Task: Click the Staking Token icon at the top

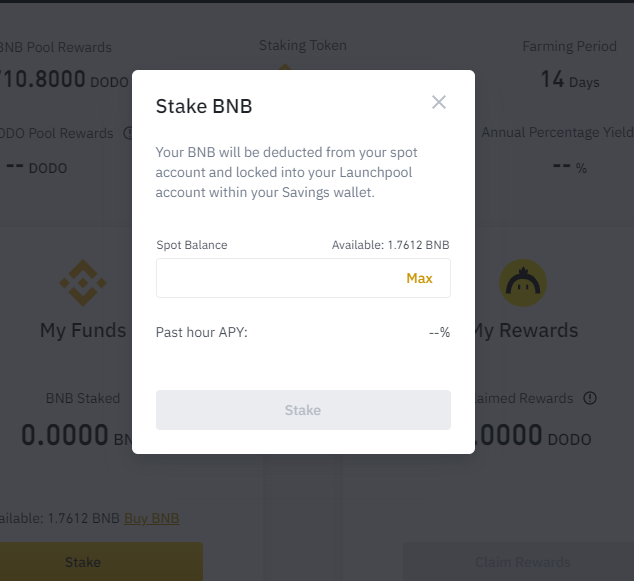Action: [x=284, y=66]
